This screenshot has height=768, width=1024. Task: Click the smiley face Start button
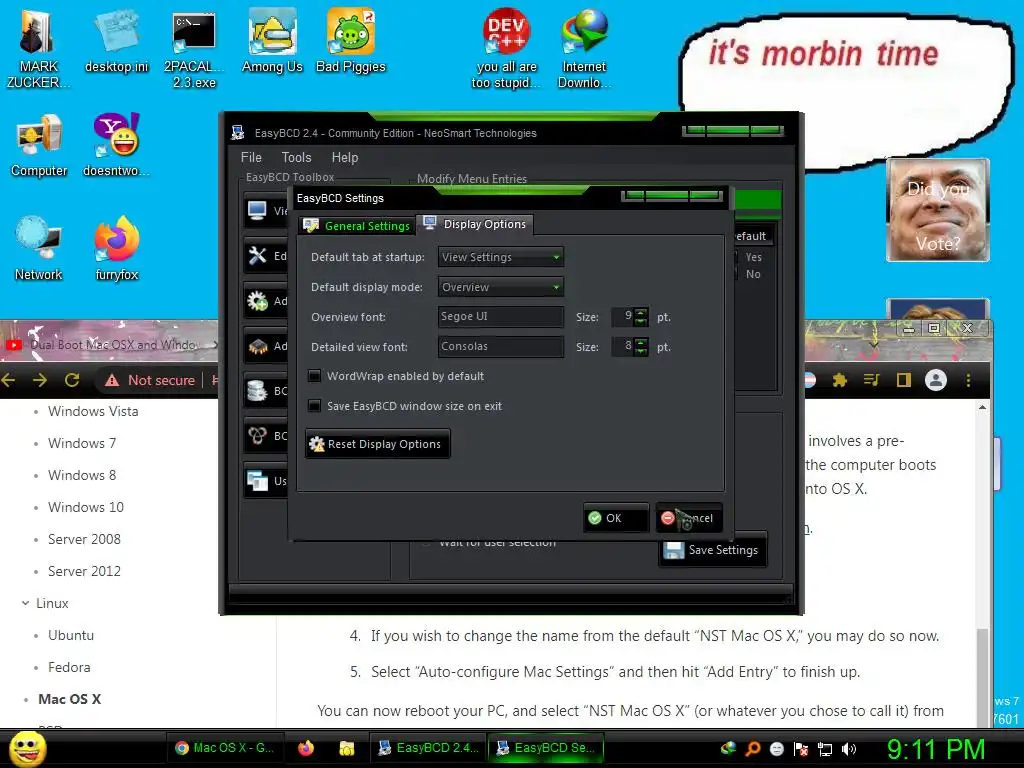click(x=27, y=748)
